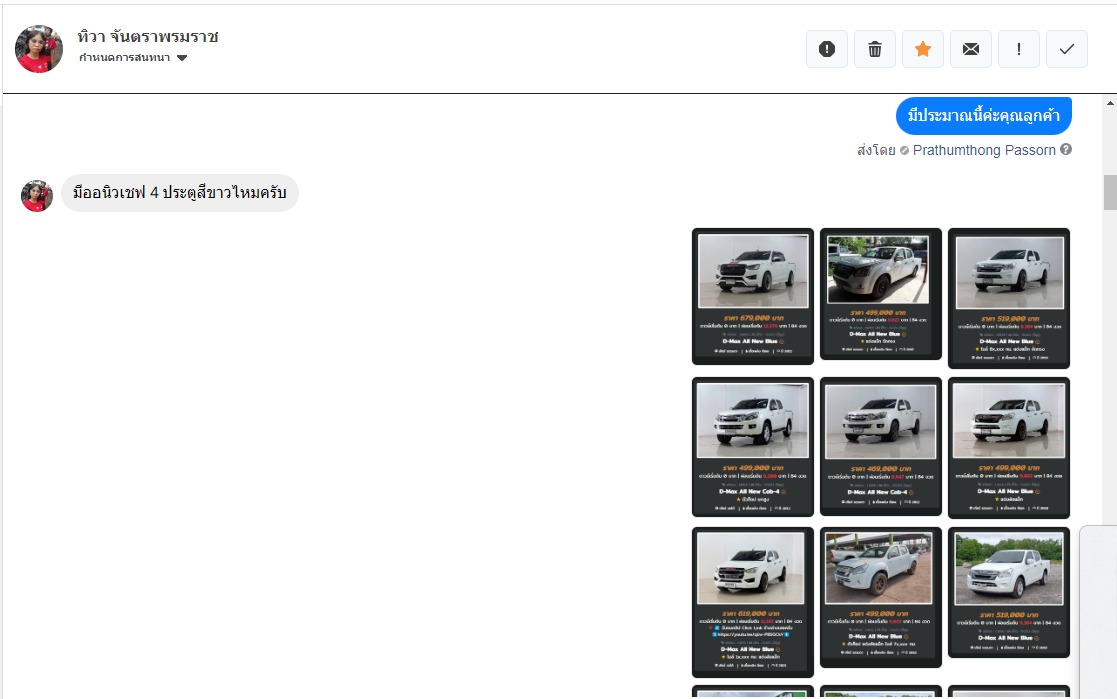1117x699 pixels.
Task: Click small customer avatar beside incoming message
Action: click(x=36, y=195)
